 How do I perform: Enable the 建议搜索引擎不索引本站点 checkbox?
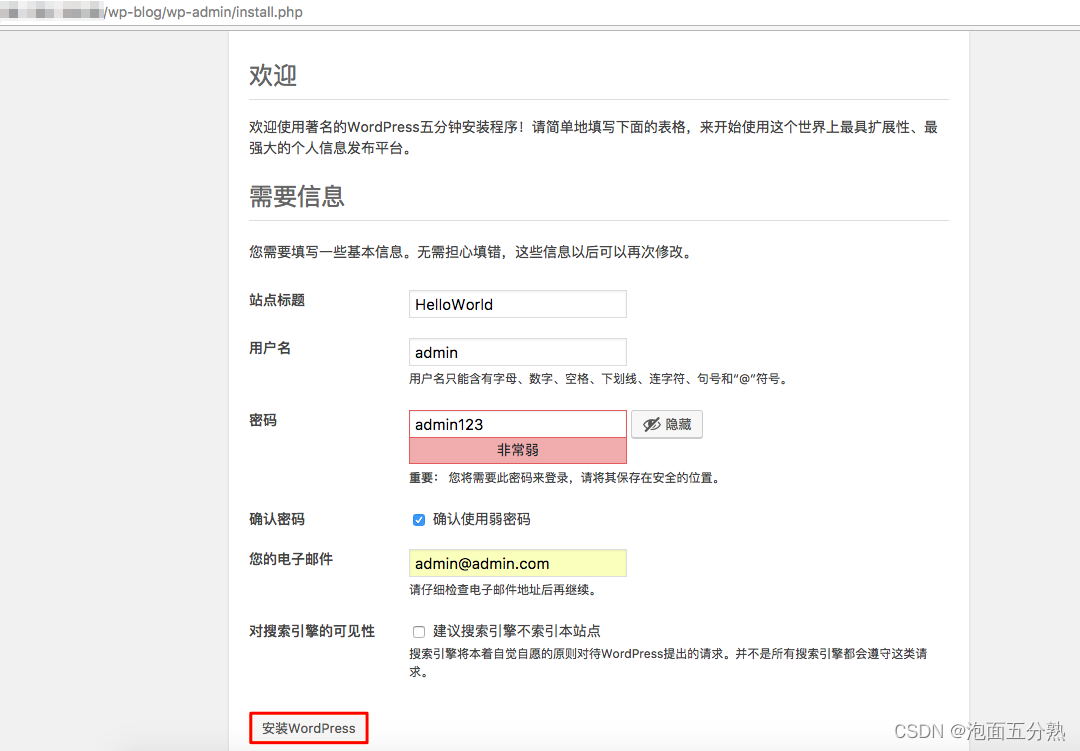tap(419, 631)
